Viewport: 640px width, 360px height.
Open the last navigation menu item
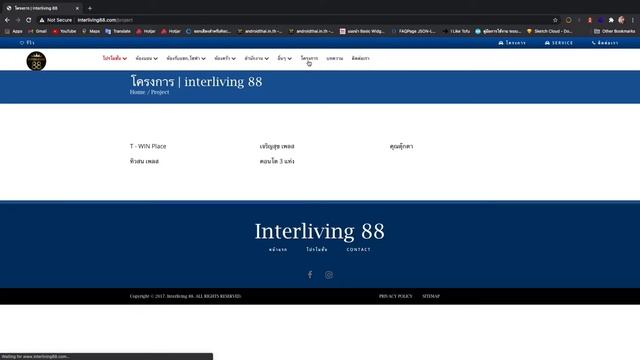[360, 58]
